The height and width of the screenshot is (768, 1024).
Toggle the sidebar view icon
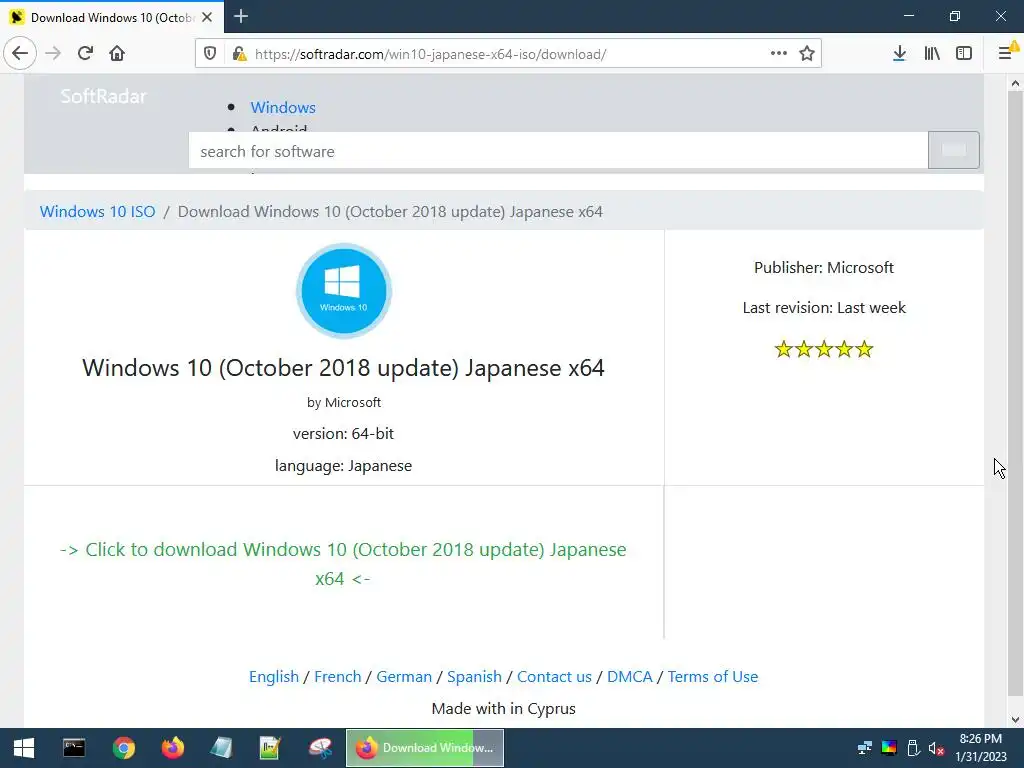[964, 54]
